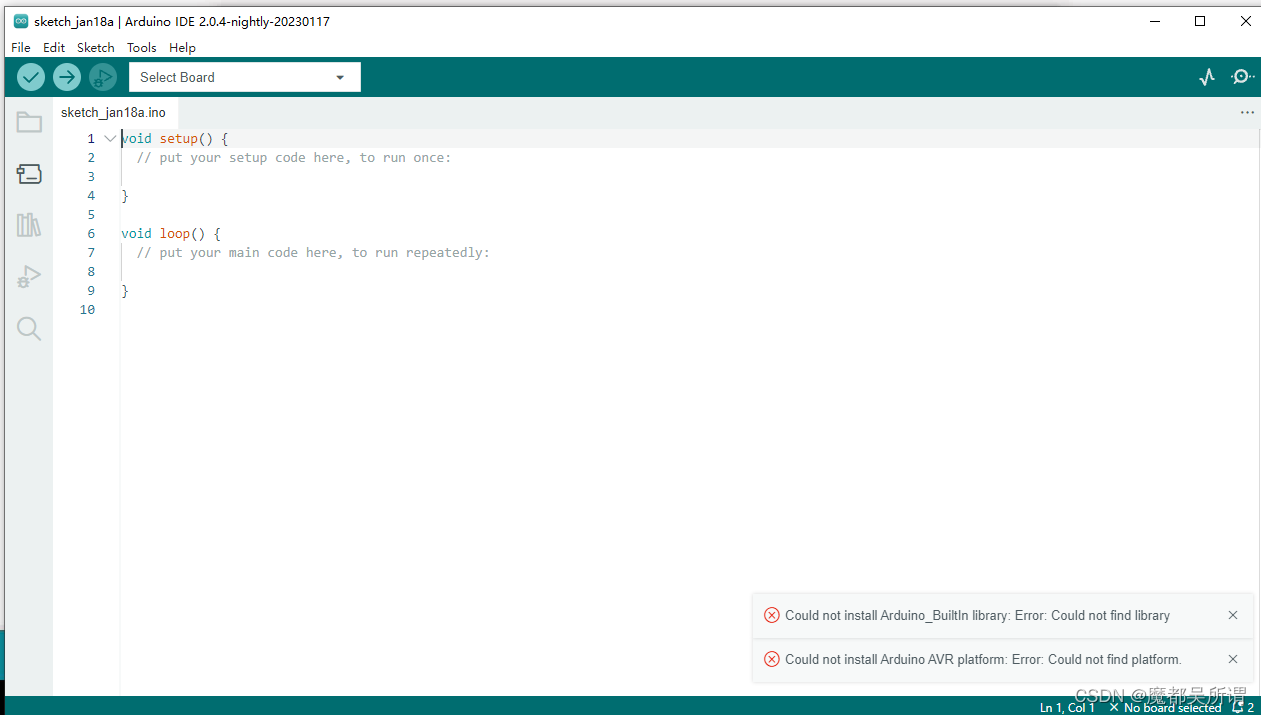
Task: Open the Serial Monitor icon
Action: click(1242, 76)
